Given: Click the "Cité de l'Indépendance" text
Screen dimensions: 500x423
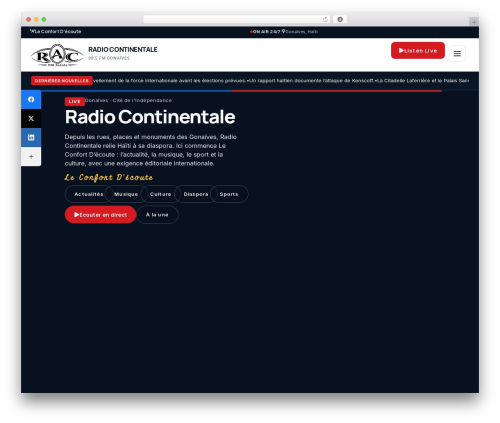Looking at the screenshot, I should 142,100.
